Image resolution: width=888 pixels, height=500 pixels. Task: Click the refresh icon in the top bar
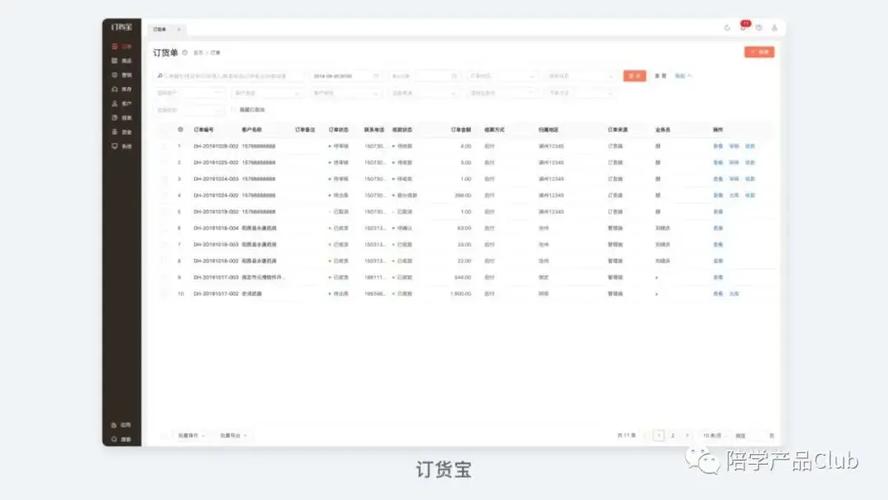[x=727, y=28]
